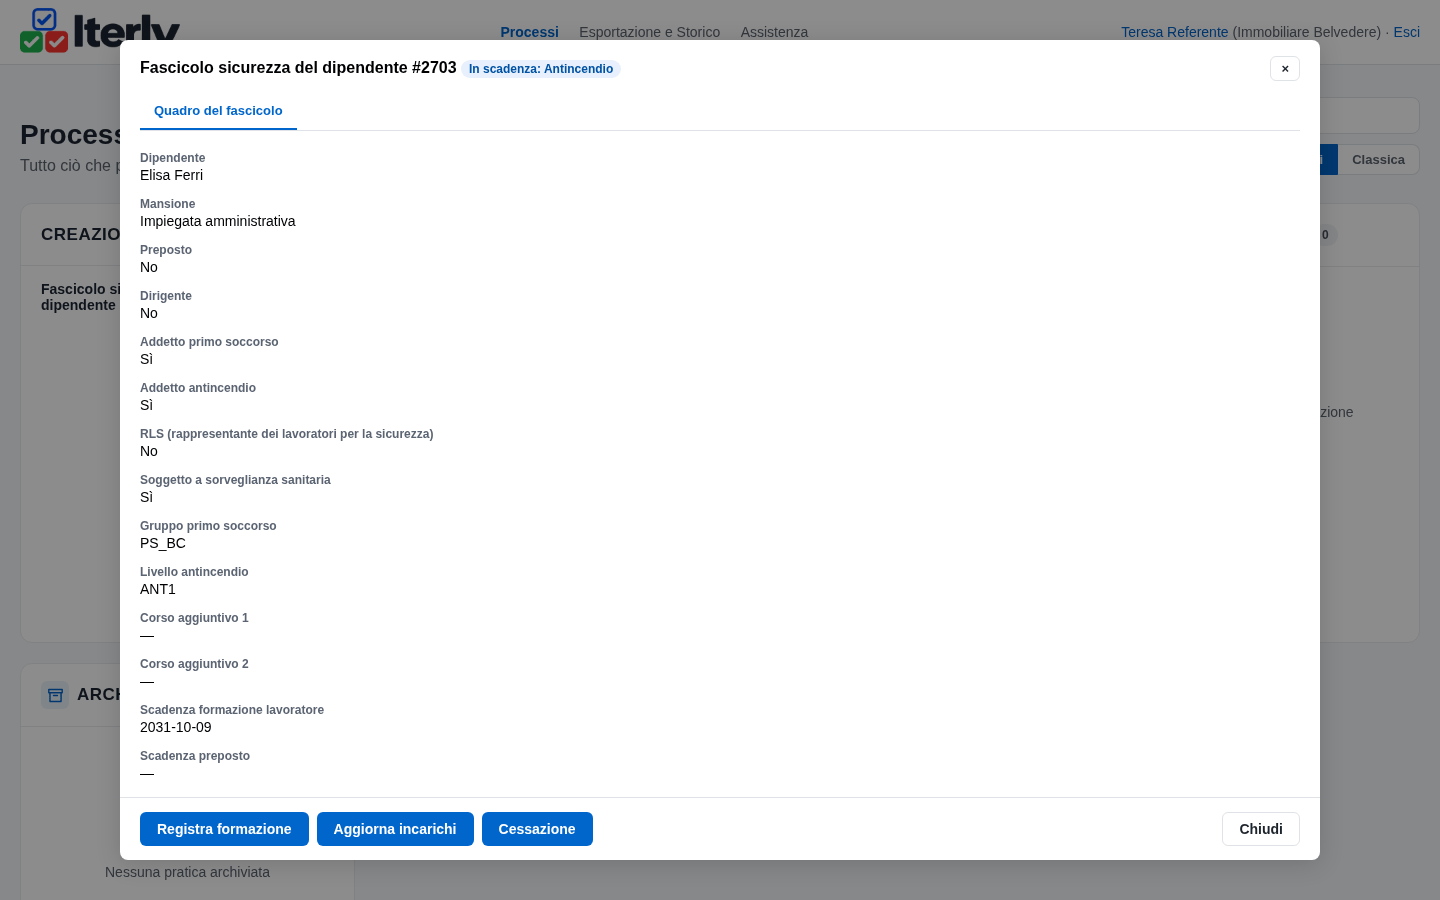Click the In scadenza: Antincendio badge
The width and height of the screenshot is (1440, 900).
[541, 69]
